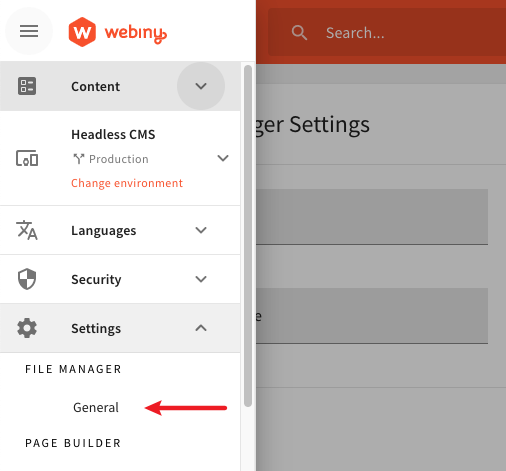Viewport: 506px width, 471px height.
Task: Click the hamburger menu icon
Action: [29, 31]
